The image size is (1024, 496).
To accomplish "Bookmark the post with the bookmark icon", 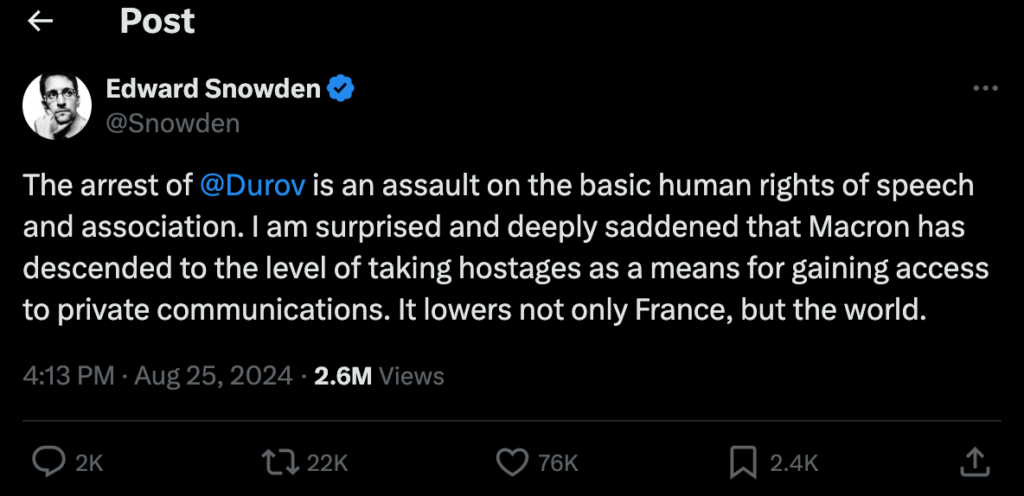I will coord(742,461).
